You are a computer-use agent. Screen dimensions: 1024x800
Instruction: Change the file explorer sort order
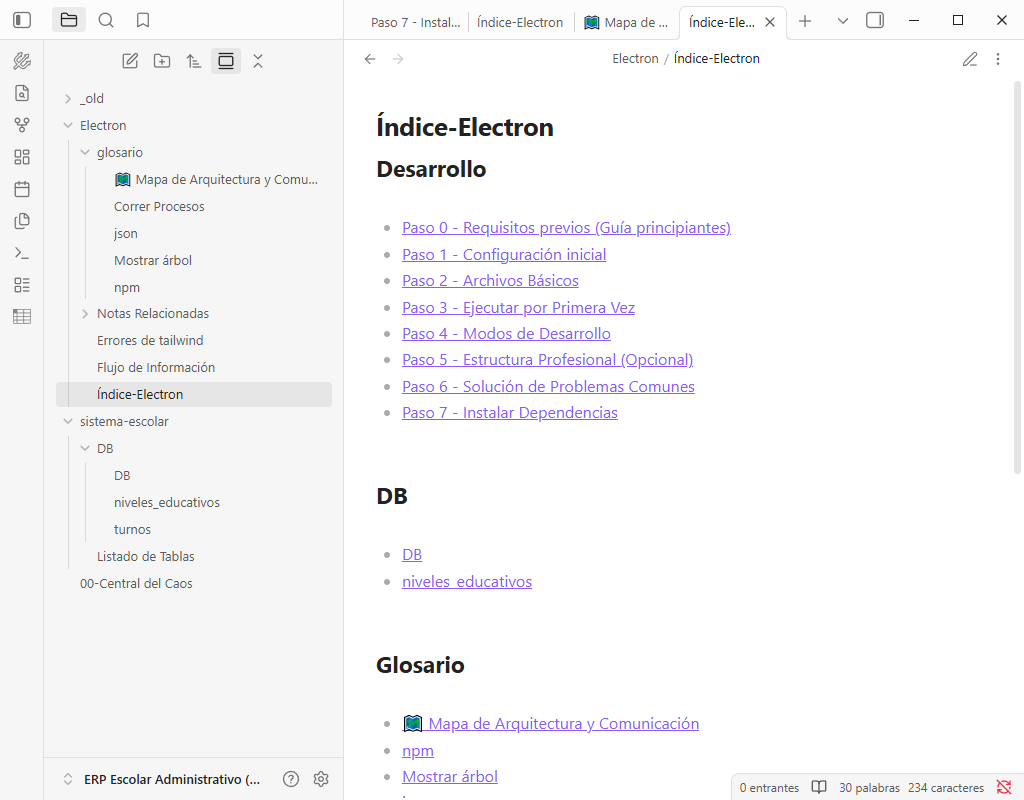tap(194, 61)
